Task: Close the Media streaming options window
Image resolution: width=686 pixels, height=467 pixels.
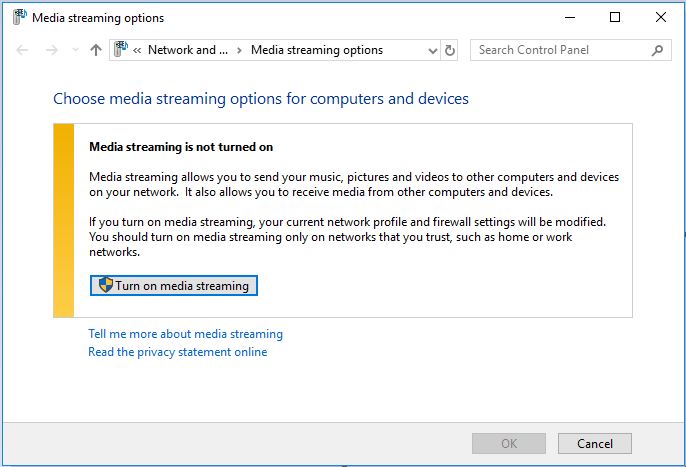Action: pos(661,18)
